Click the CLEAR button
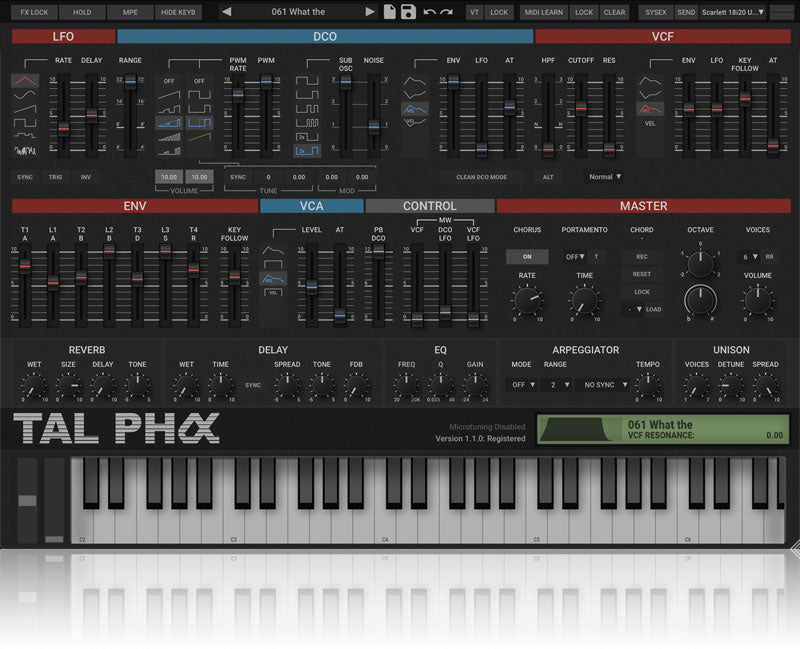Screen dimensions: 800x649 point(614,12)
